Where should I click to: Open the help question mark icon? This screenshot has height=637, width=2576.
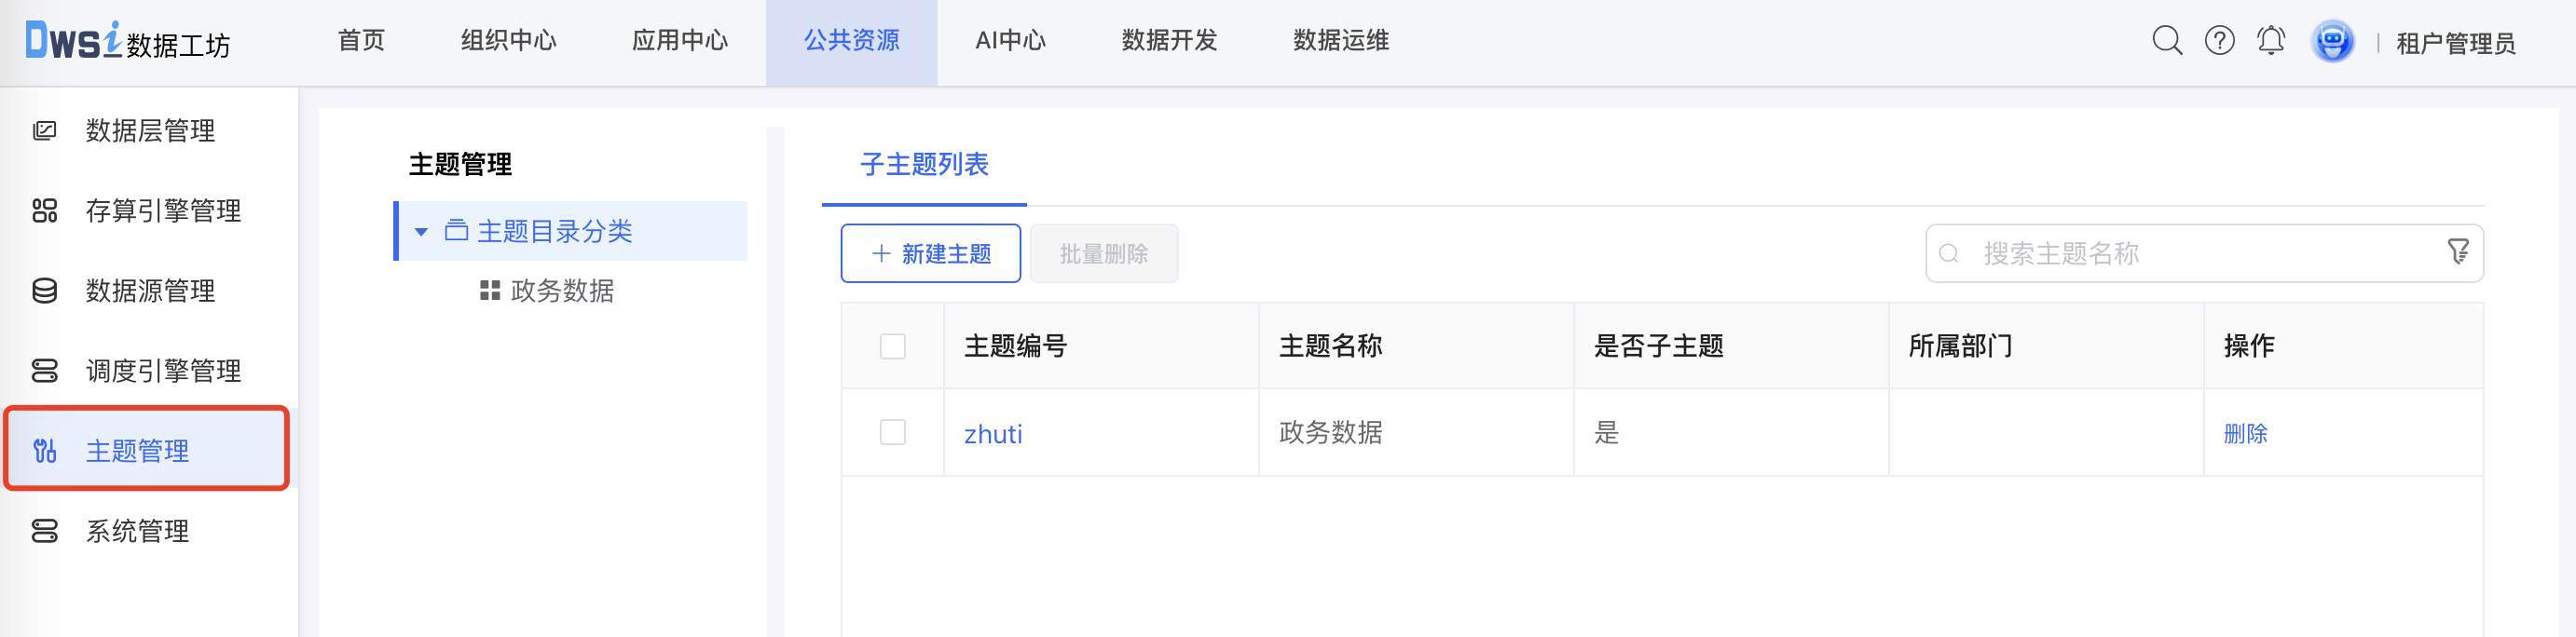coord(2219,41)
